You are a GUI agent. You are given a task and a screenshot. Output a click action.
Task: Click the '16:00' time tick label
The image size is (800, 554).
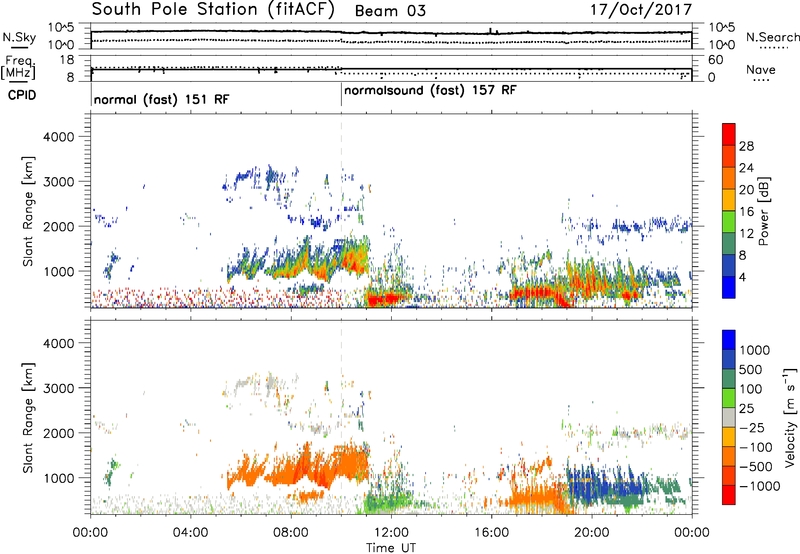click(491, 533)
